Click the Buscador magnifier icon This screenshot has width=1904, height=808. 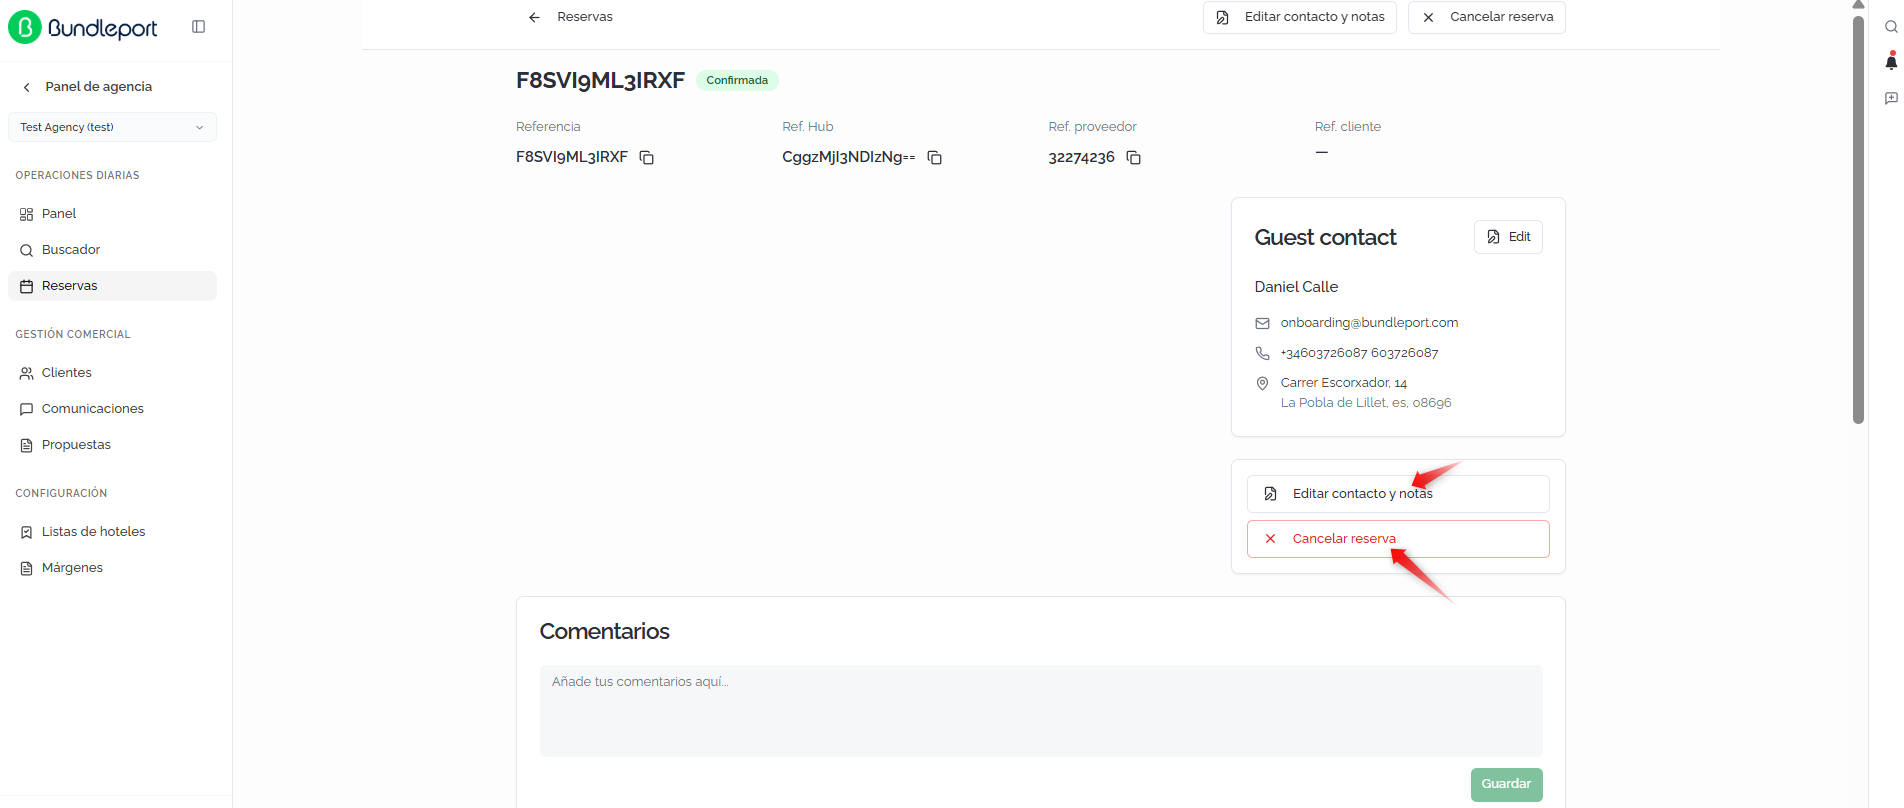point(27,250)
